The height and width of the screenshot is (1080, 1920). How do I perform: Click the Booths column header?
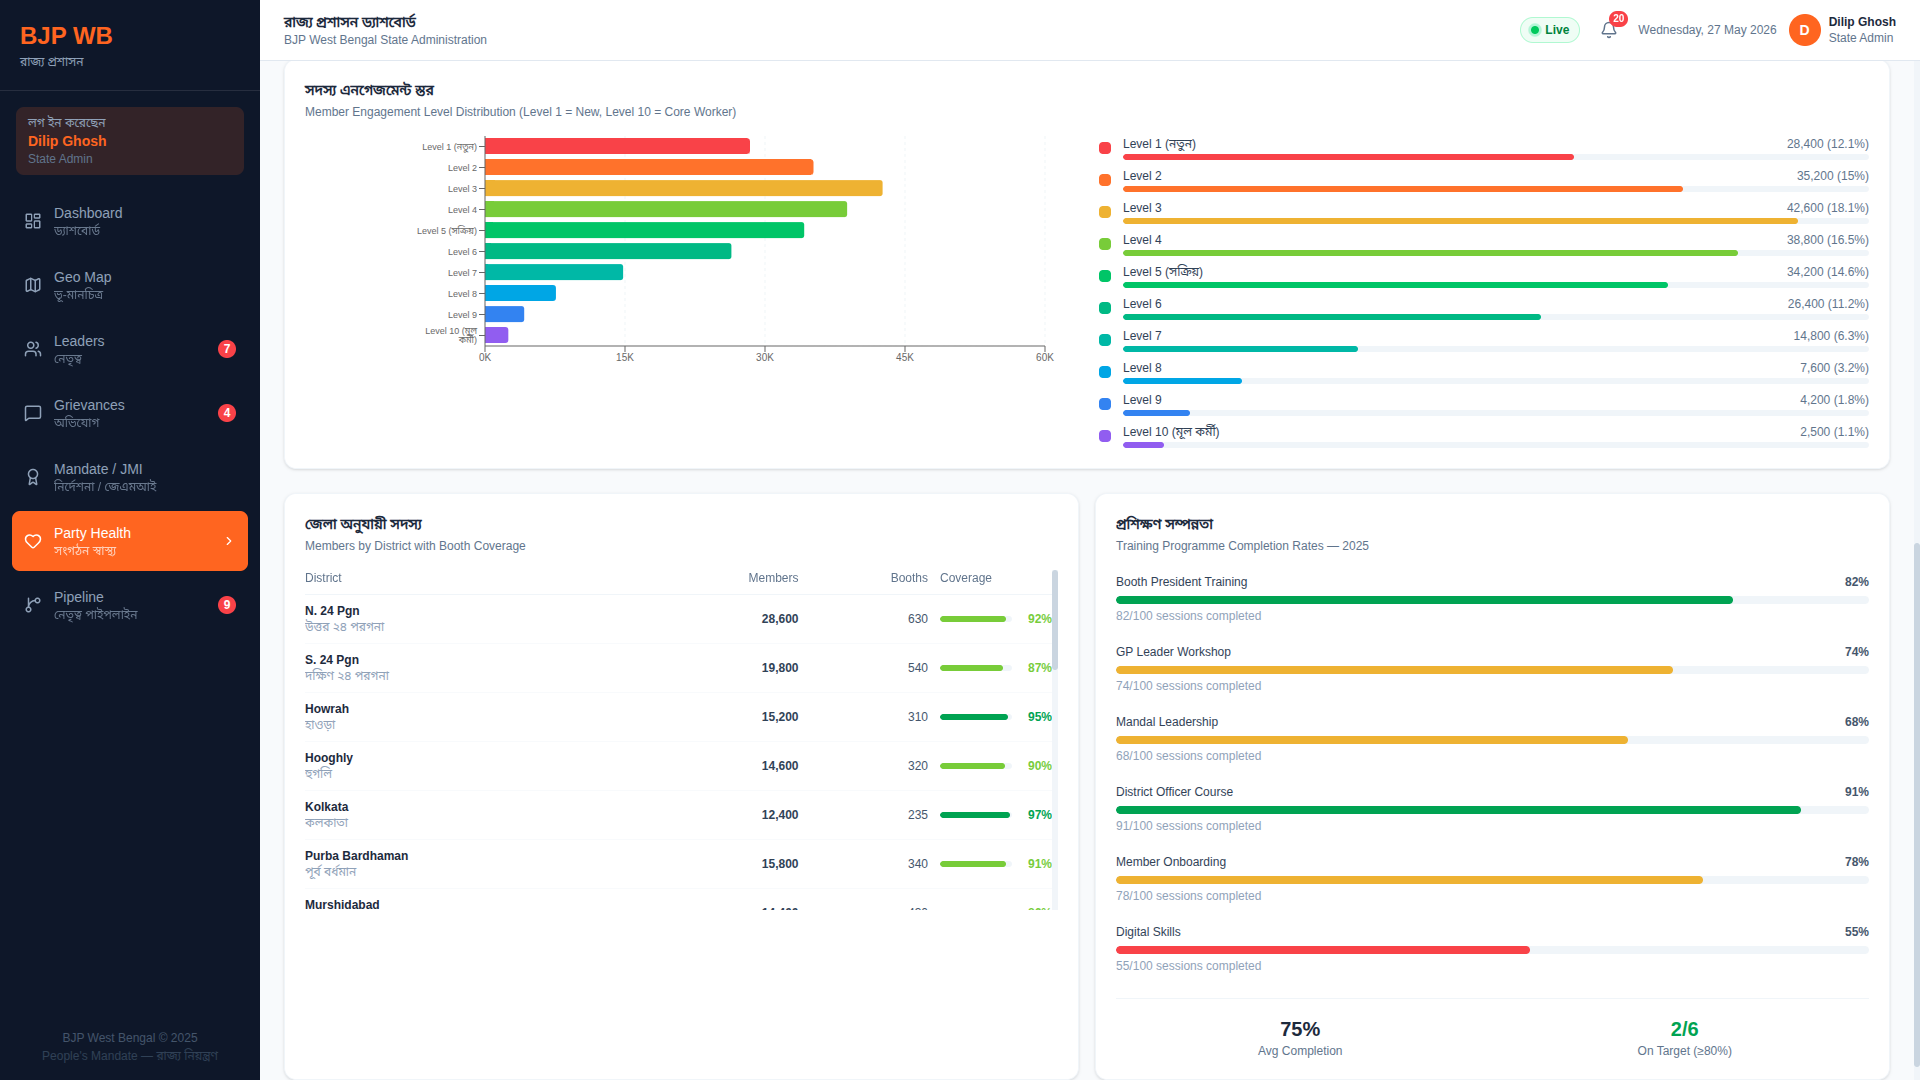(909, 578)
